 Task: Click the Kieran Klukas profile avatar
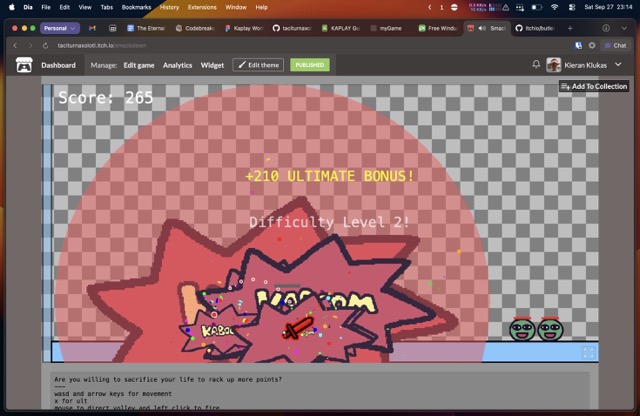553,65
